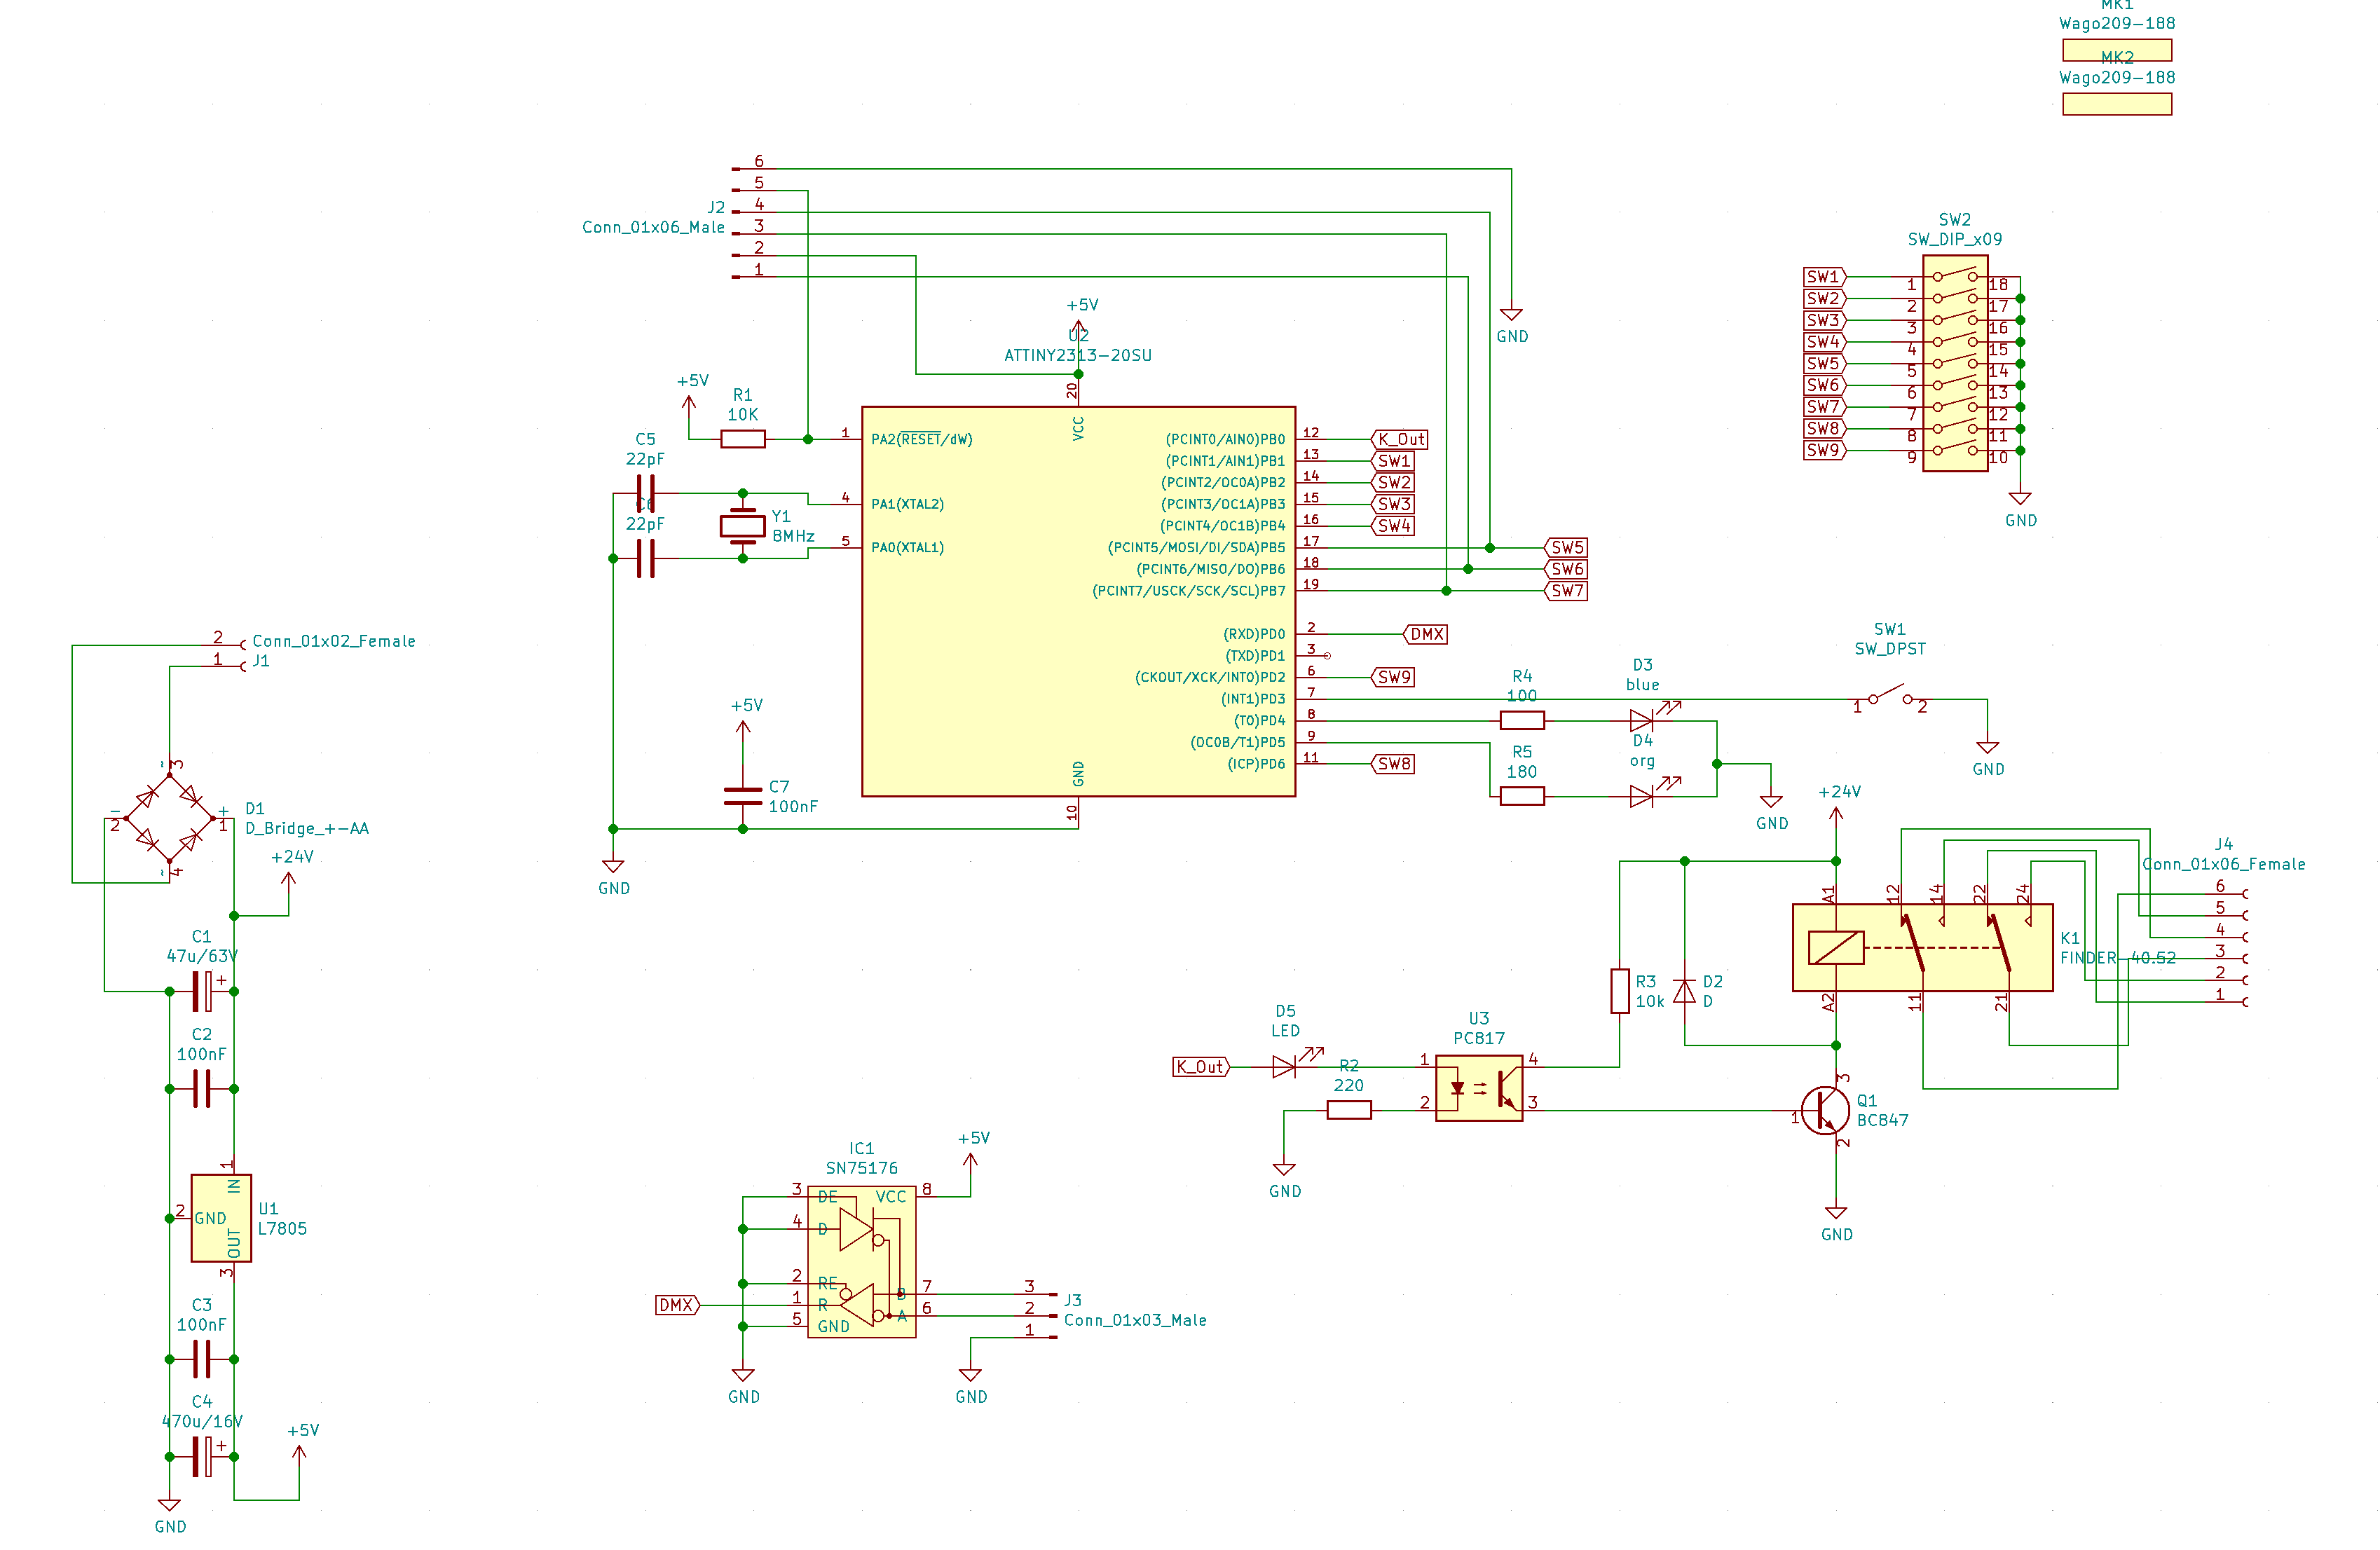Click the D1 bridge rectifier symbol

(169, 818)
